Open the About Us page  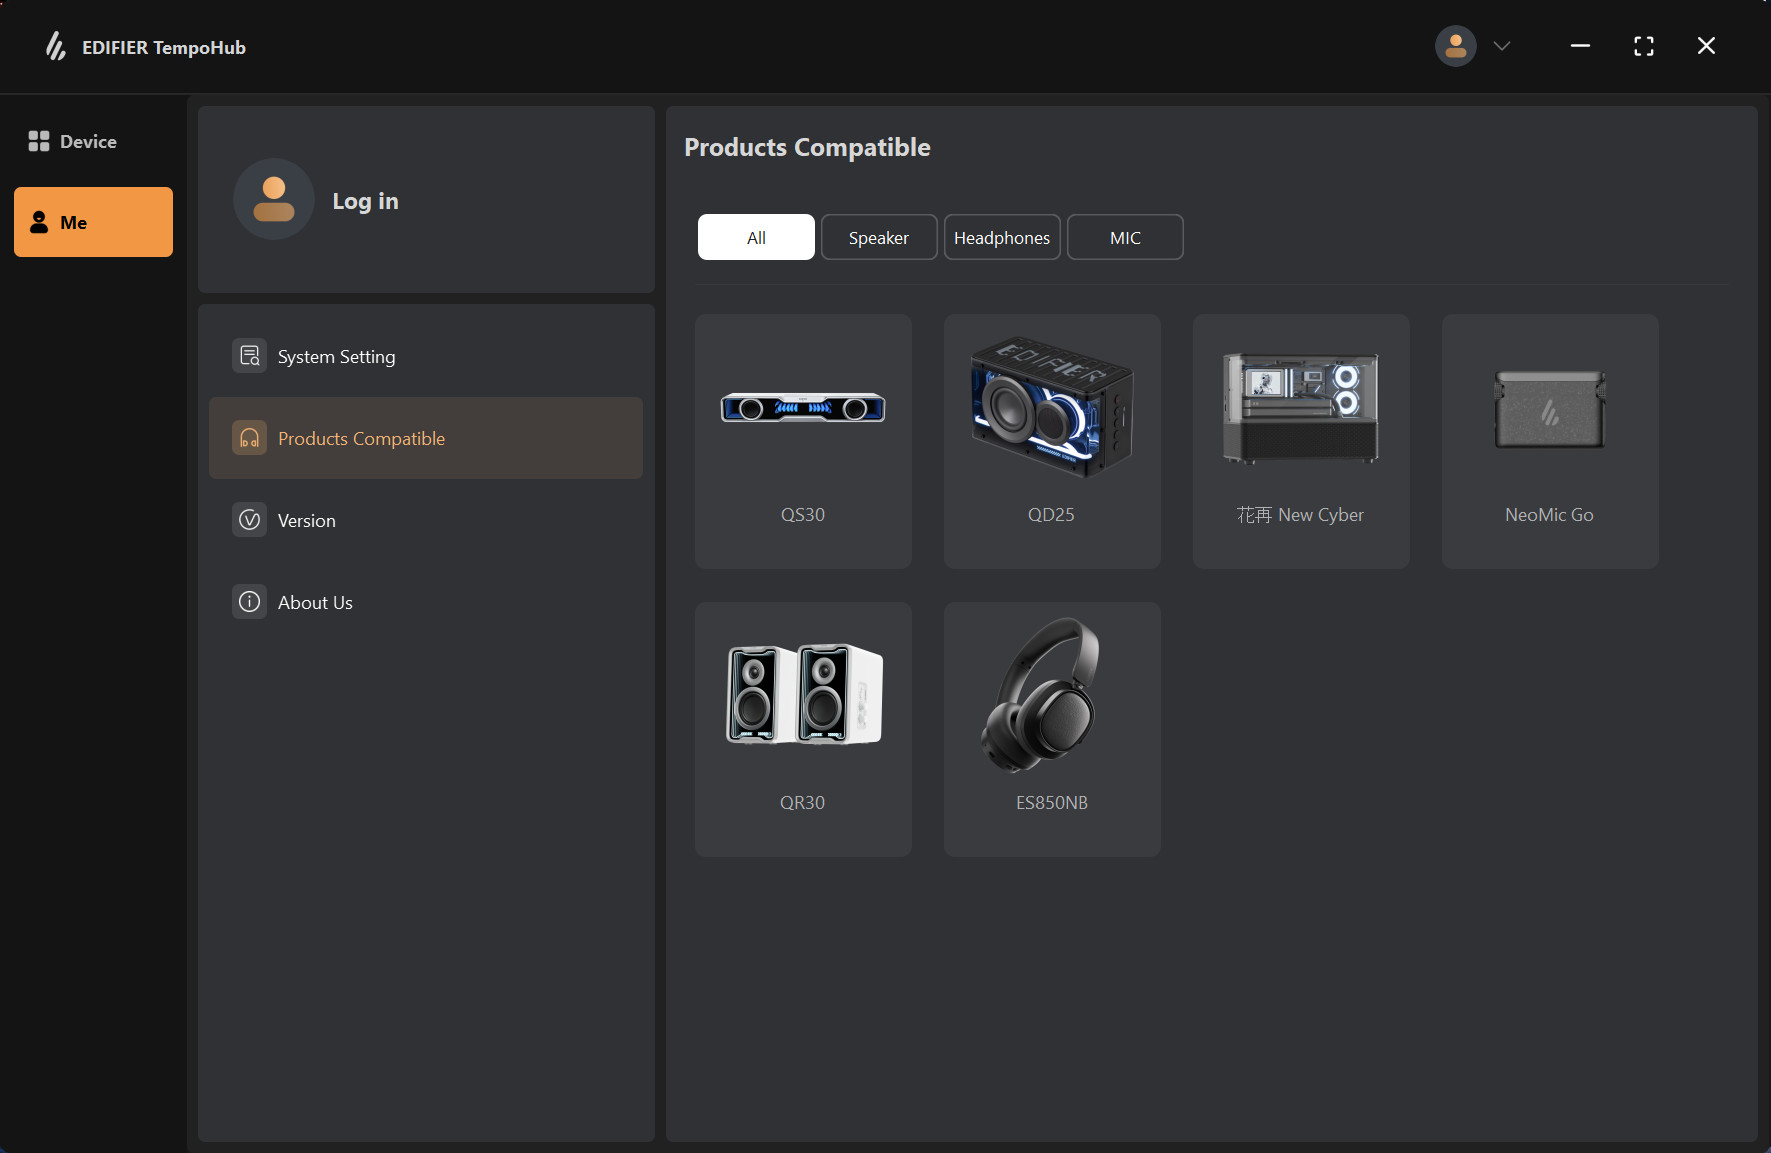426,602
